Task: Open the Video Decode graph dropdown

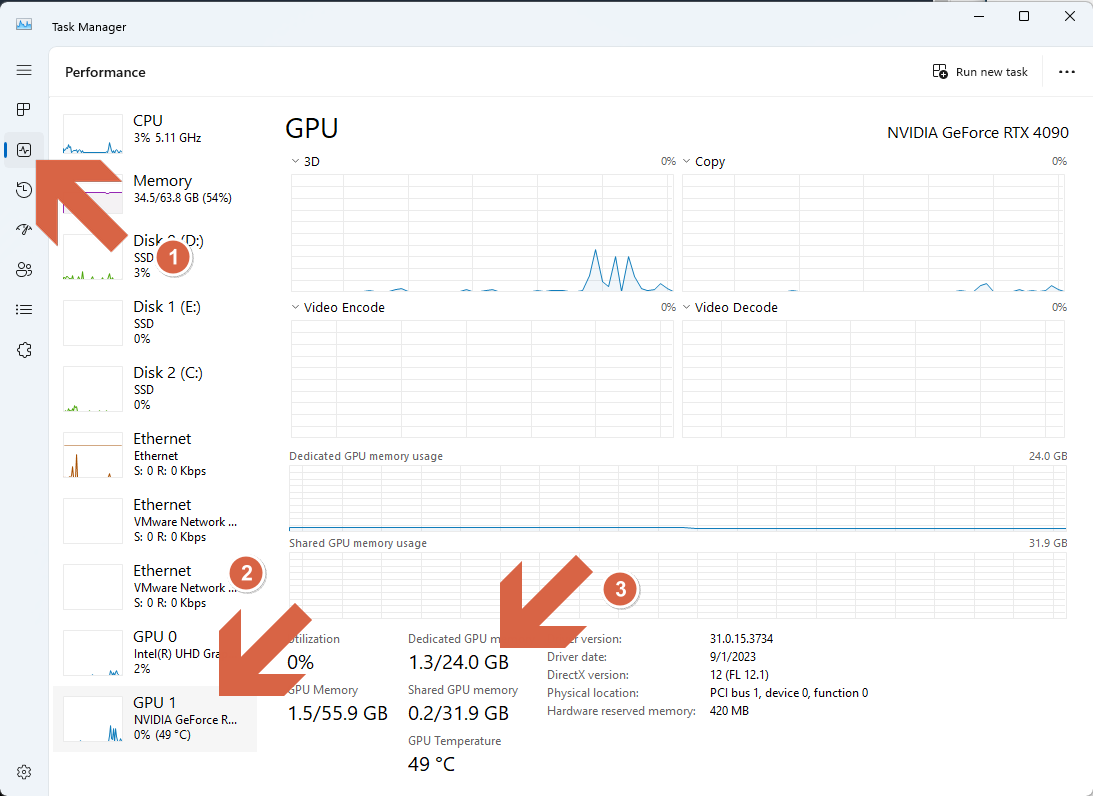Action: 730,307
